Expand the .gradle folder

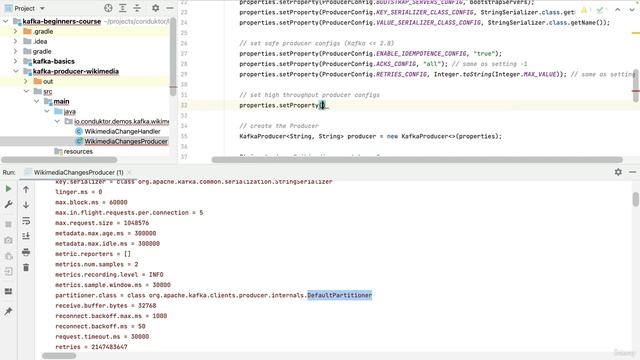tap(16, 31)
